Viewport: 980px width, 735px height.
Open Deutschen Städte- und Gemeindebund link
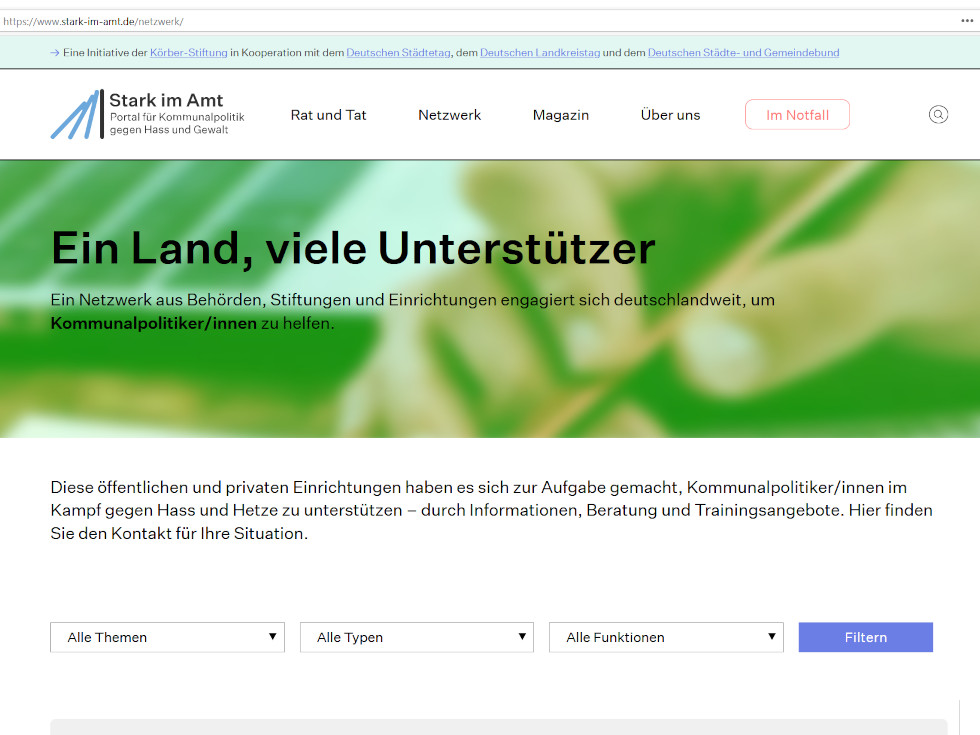(x=743, y=53)
